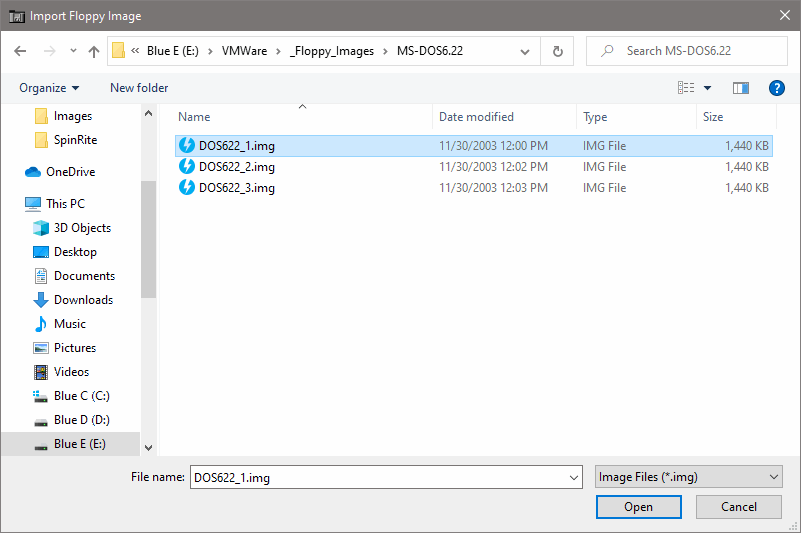Expand the File name dropdown arrow
The image size is (801, 533).
point(574,478)
